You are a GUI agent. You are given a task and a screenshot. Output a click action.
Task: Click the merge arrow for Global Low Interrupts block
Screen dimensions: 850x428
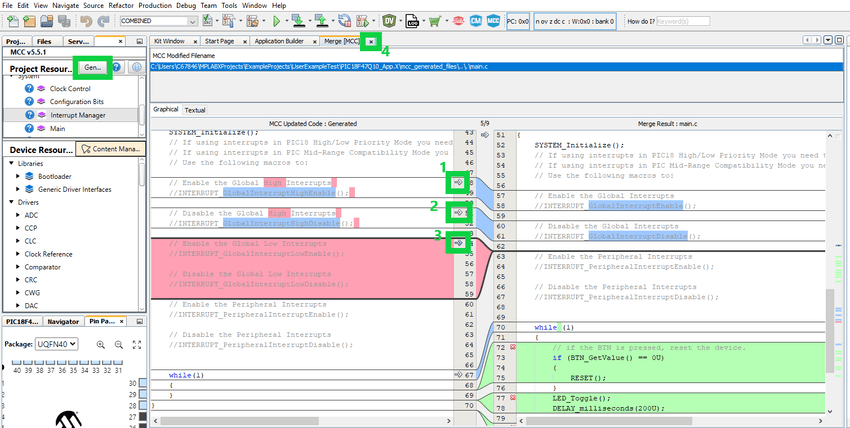(x=457, y=242)
